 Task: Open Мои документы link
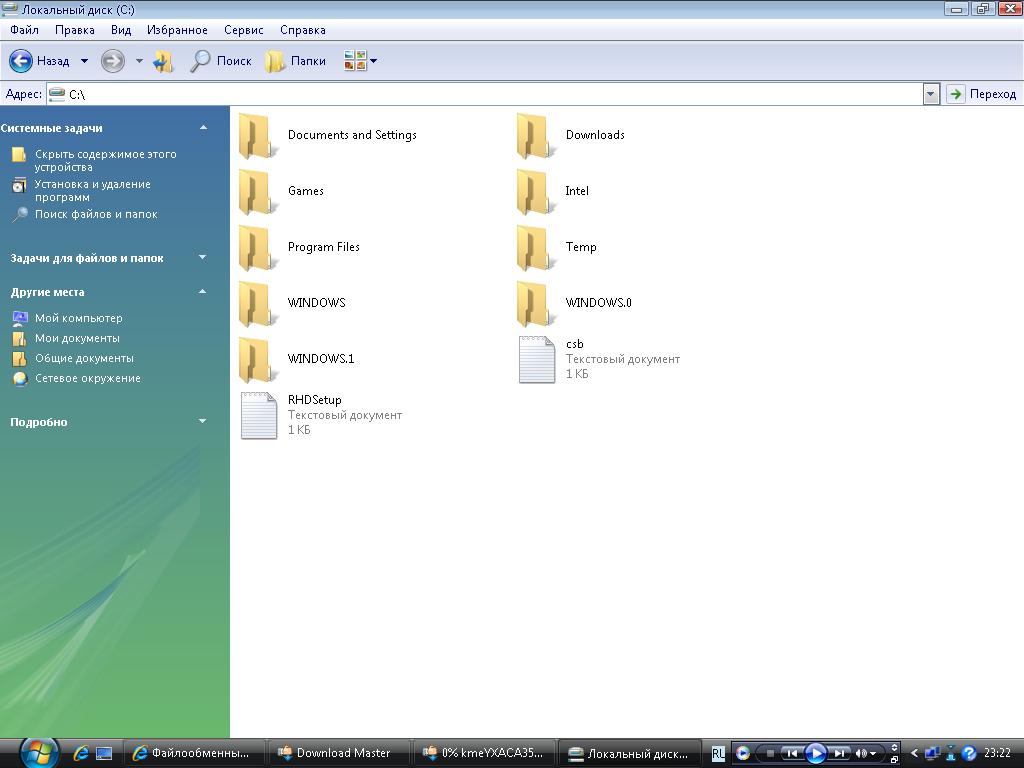(77, 338)
